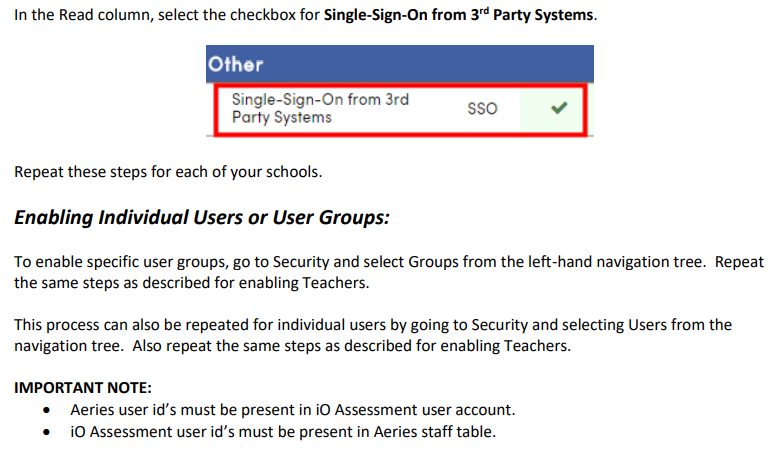Click the superscript rd after the 3

pos(484,10)
